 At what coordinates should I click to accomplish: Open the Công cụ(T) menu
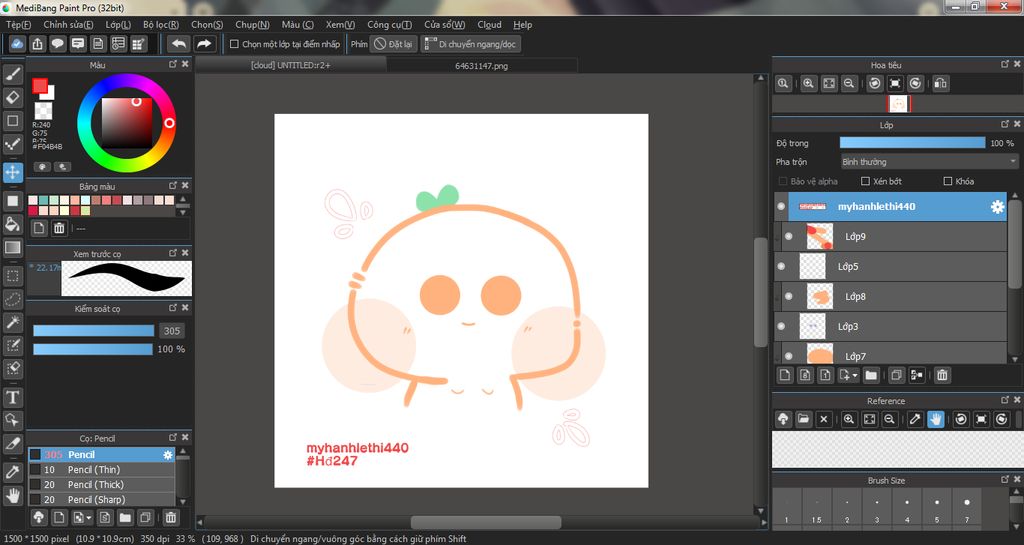tap(389, 25)
